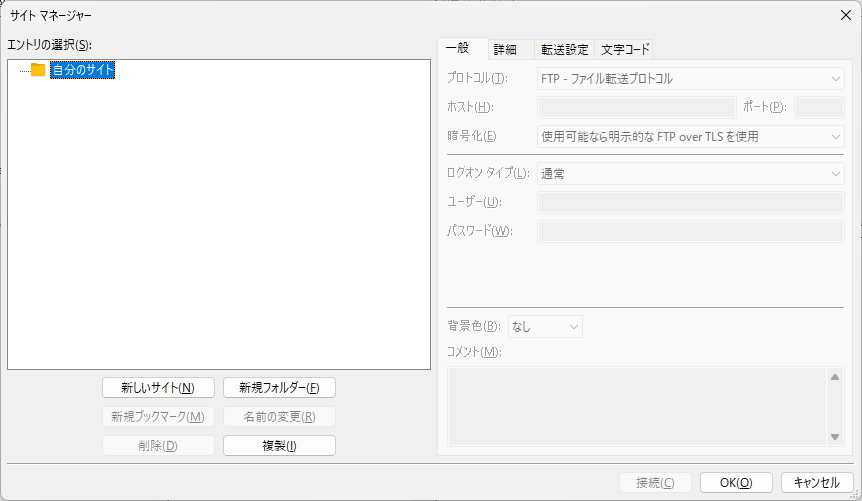Screen dimensions: 862x501
Task: Click the パスワード input field
Action: click(x=690, y=232)
